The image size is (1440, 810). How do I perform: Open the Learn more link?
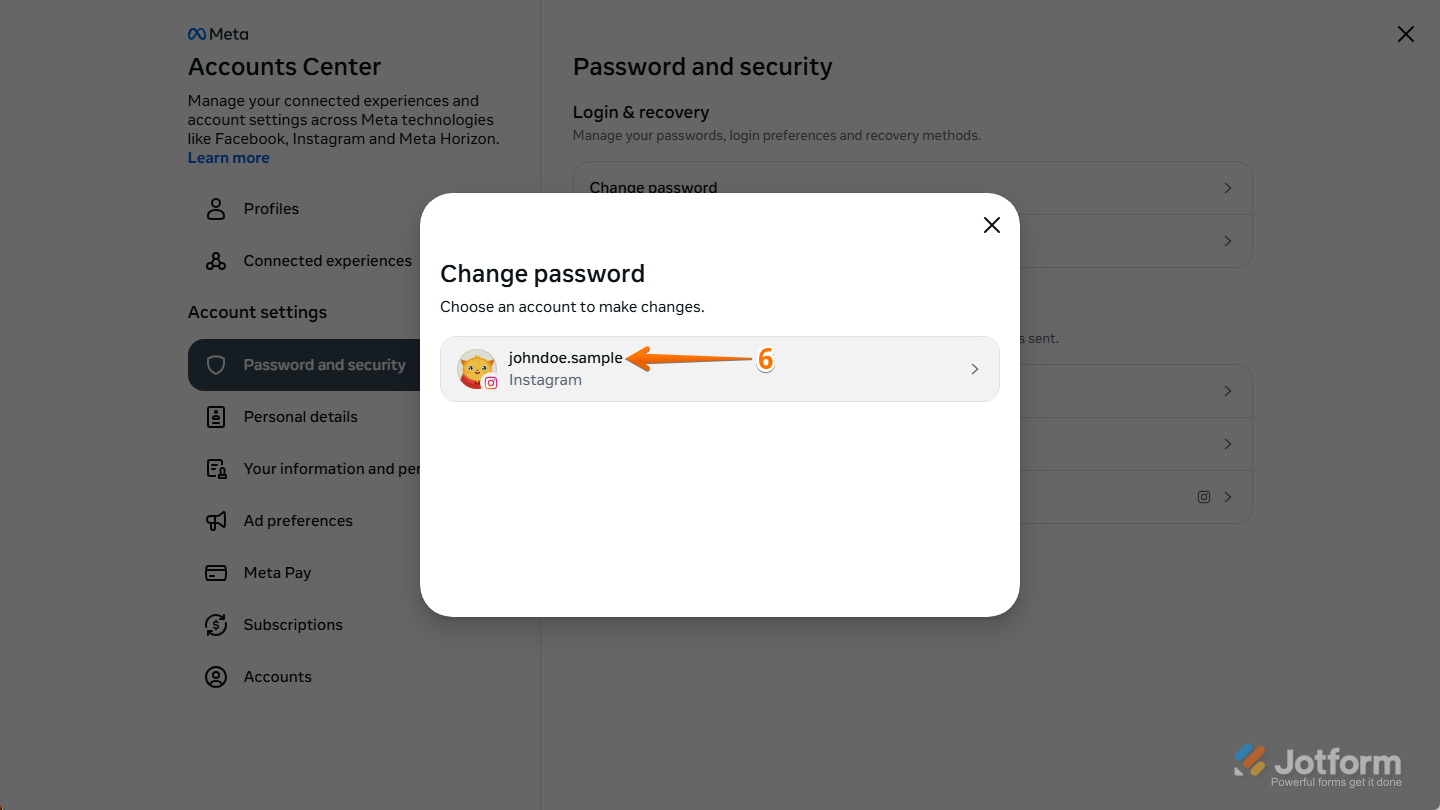[x=228, y=157]
